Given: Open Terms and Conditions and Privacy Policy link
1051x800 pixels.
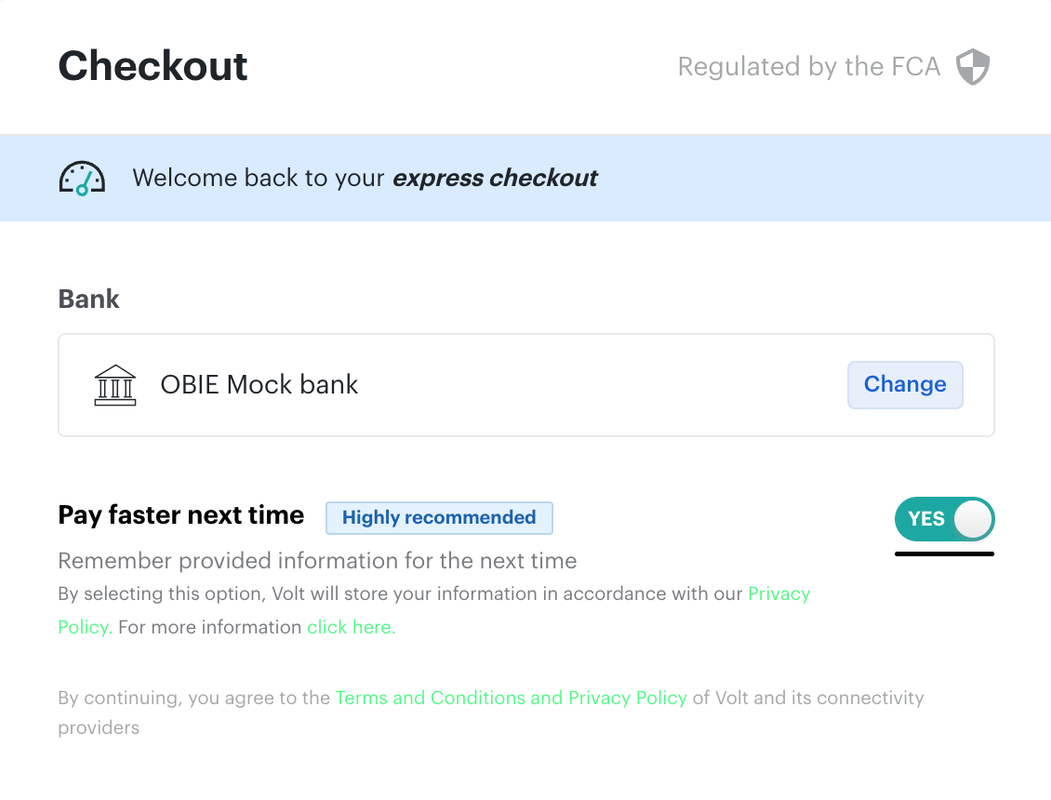Looking at the screenshot, I should coord(511,698).
